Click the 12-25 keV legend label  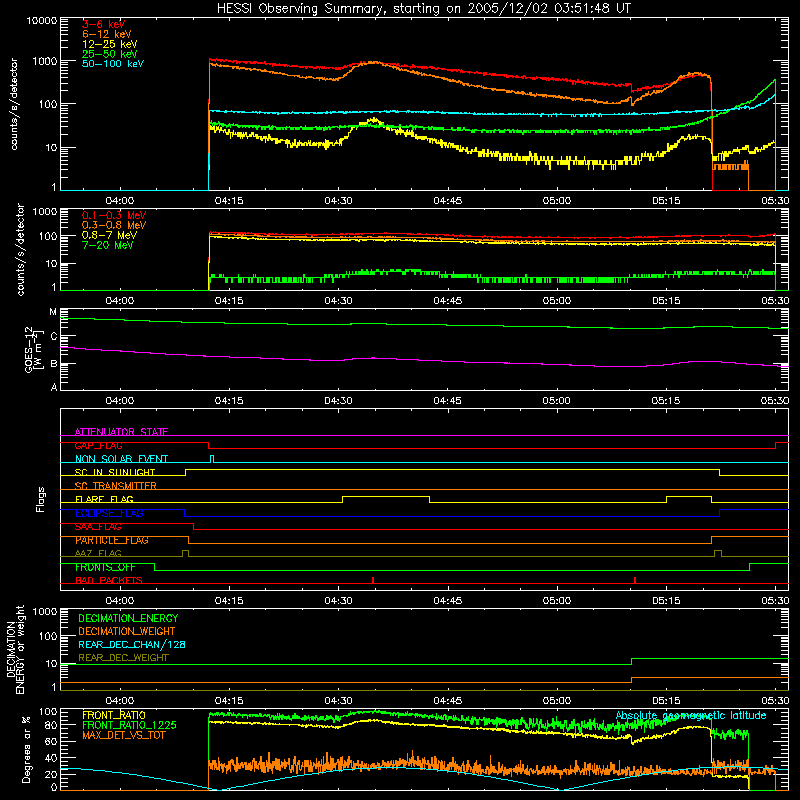110,44
